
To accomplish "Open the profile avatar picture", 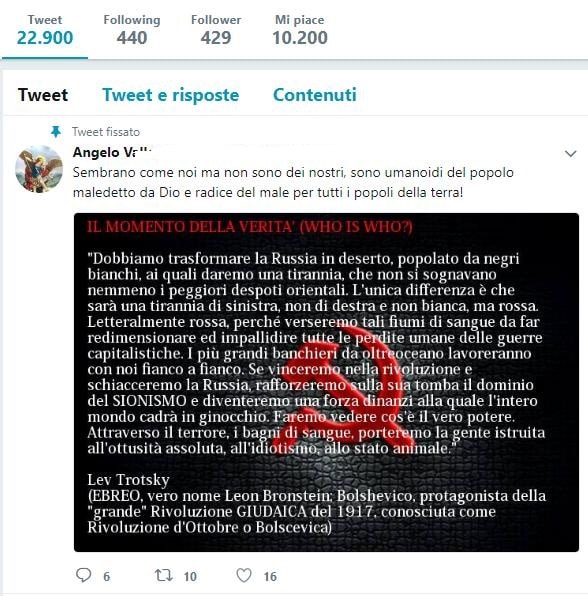I will coord(39,169).
